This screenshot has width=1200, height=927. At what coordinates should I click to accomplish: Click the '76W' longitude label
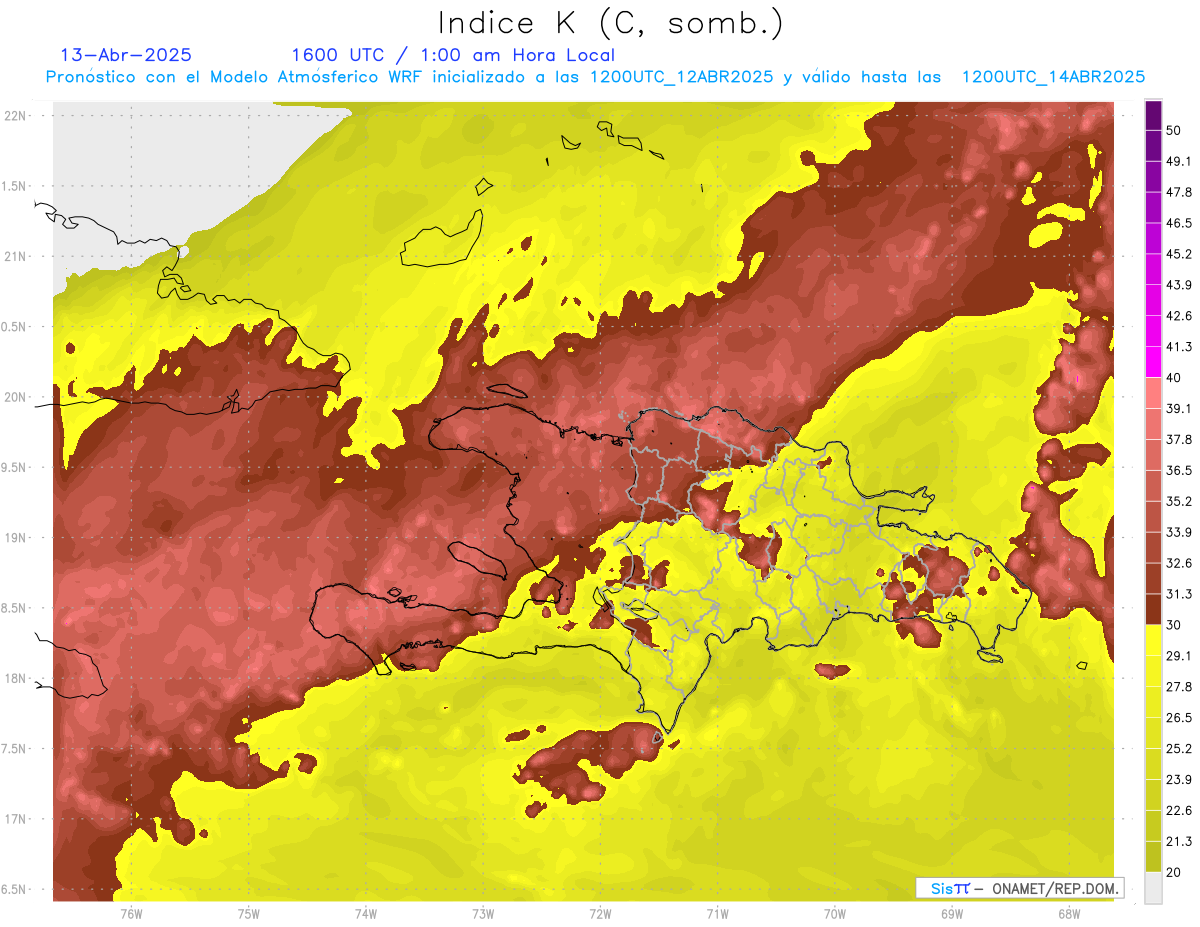click(x=131, y=914)
